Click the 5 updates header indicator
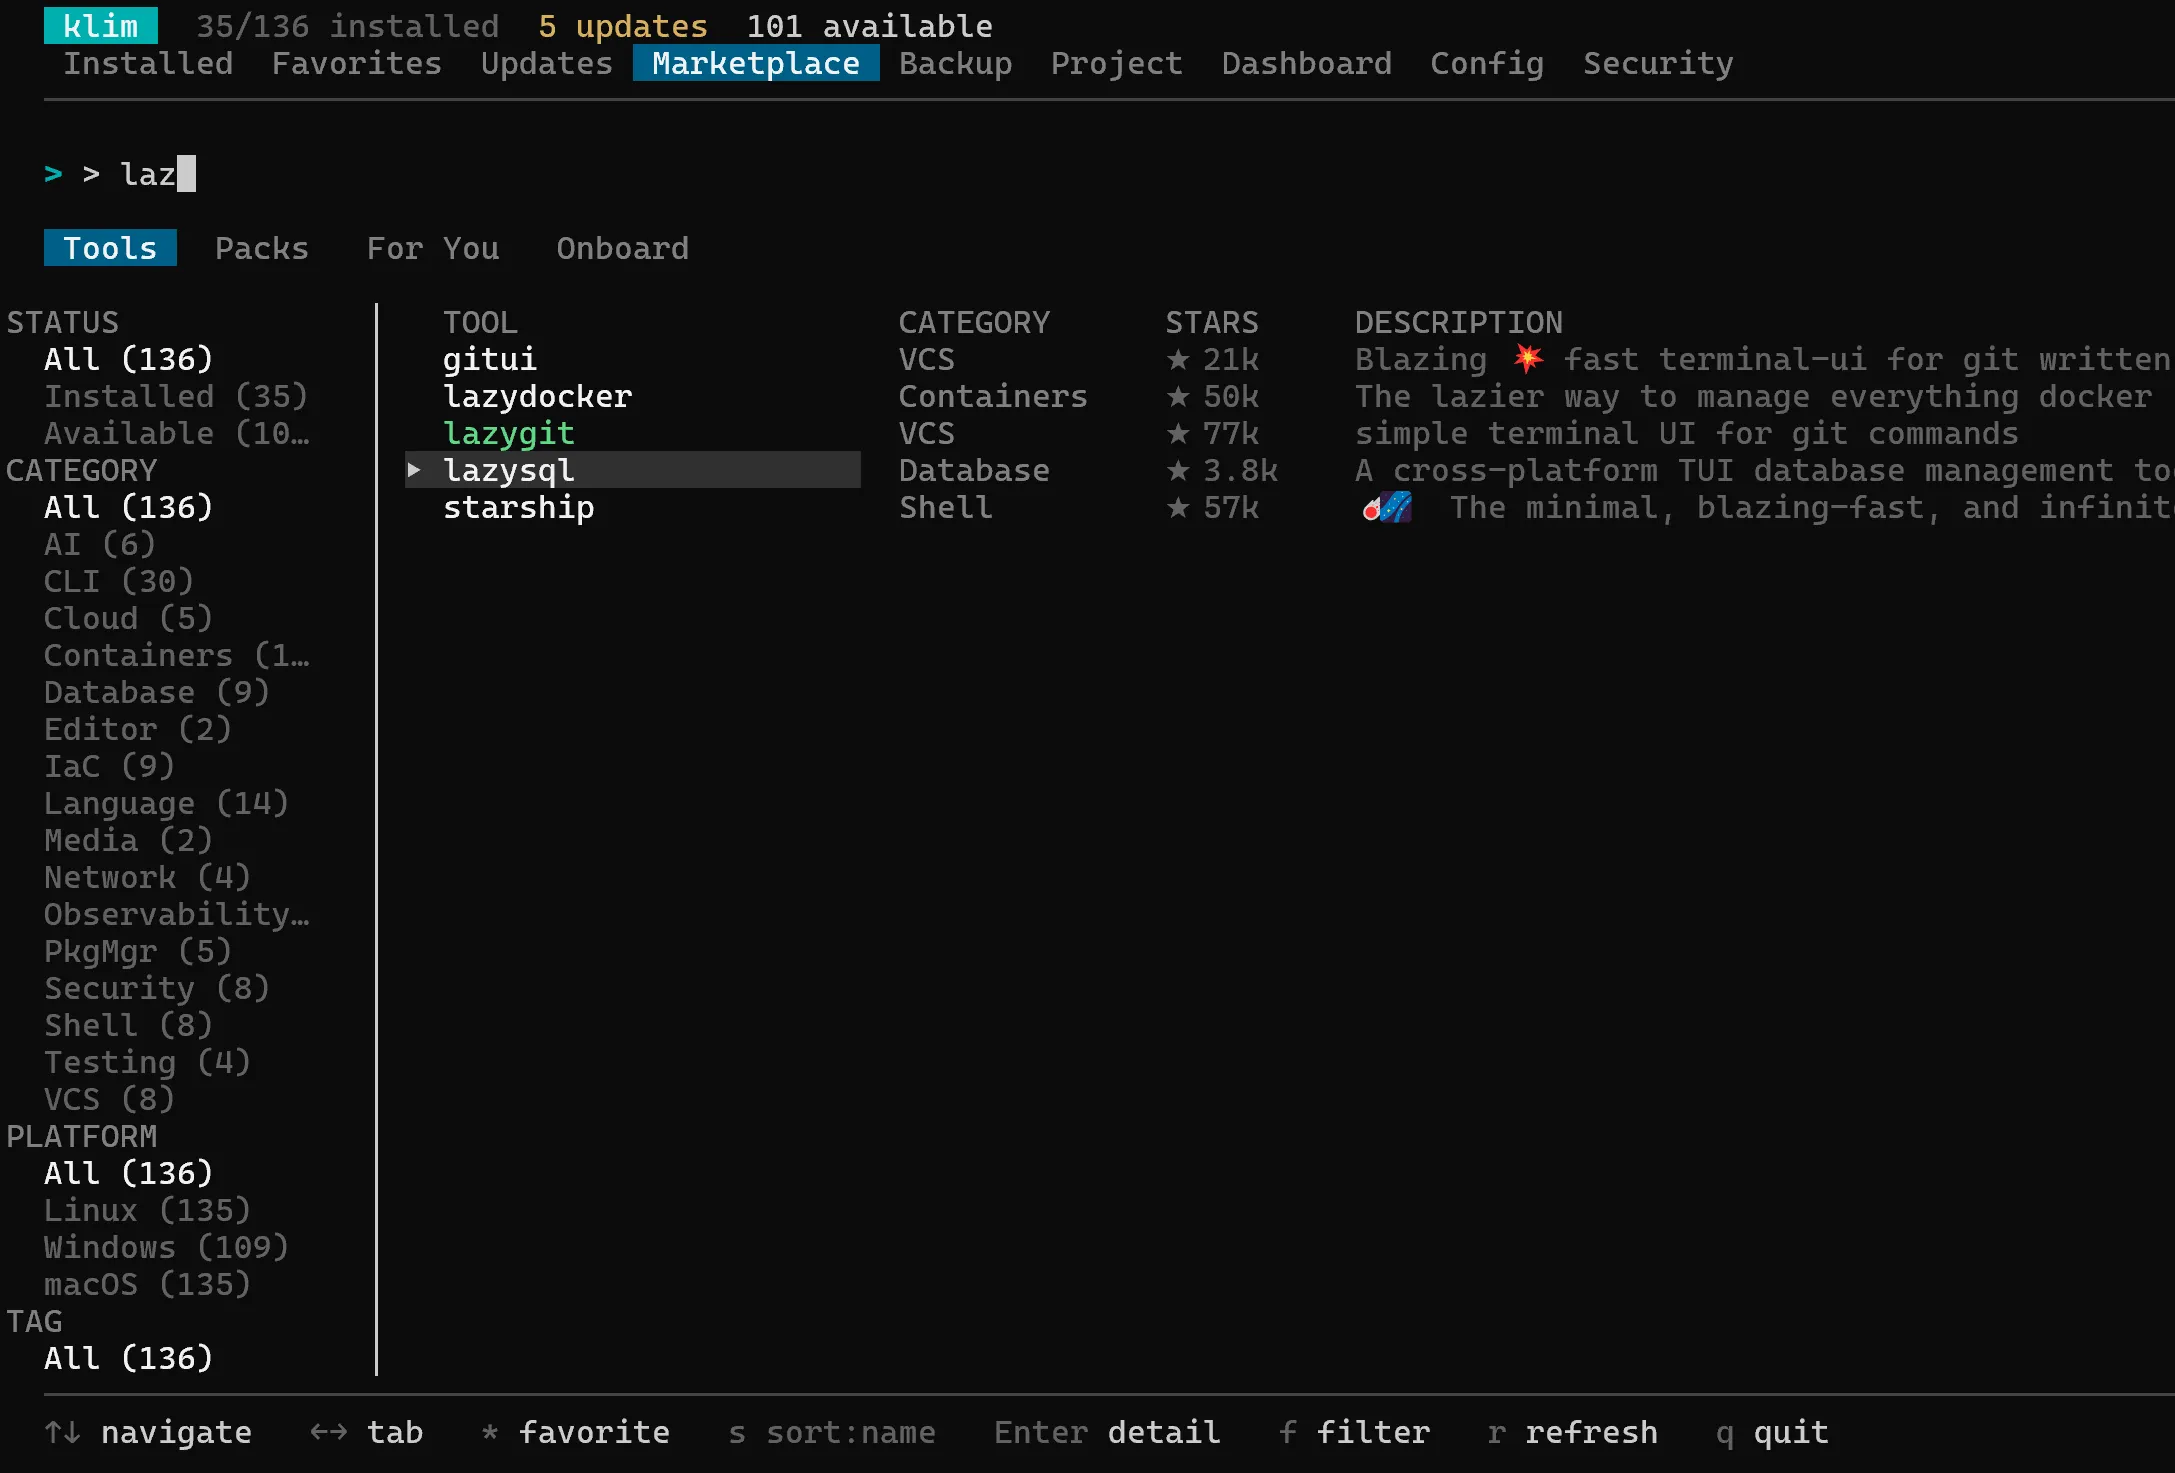 [x=623, y=26]
